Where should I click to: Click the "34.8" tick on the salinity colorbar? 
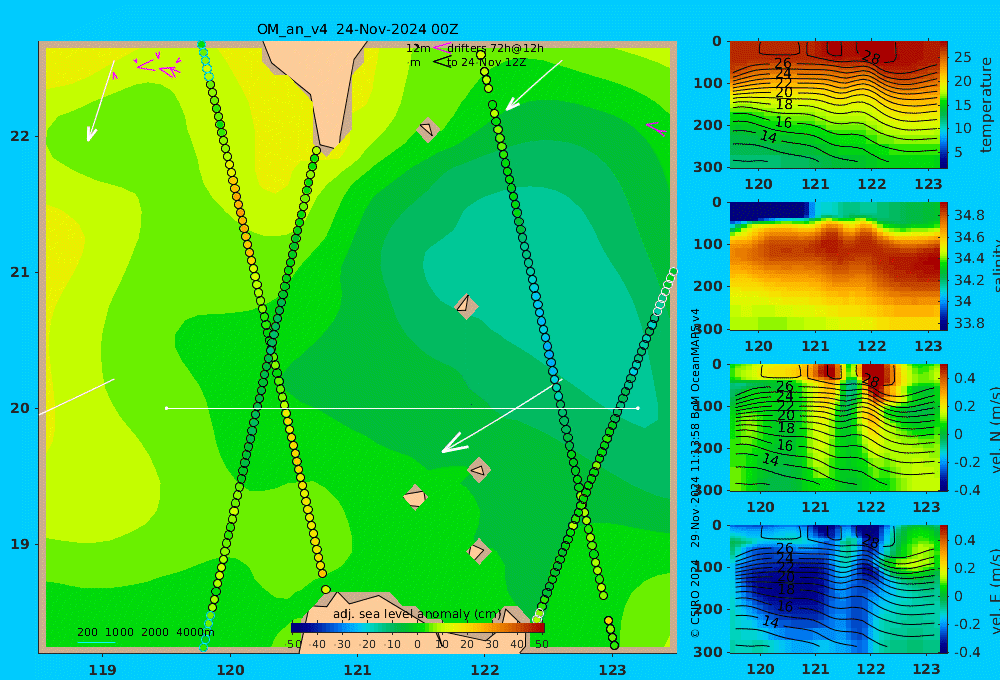point(968,215)
